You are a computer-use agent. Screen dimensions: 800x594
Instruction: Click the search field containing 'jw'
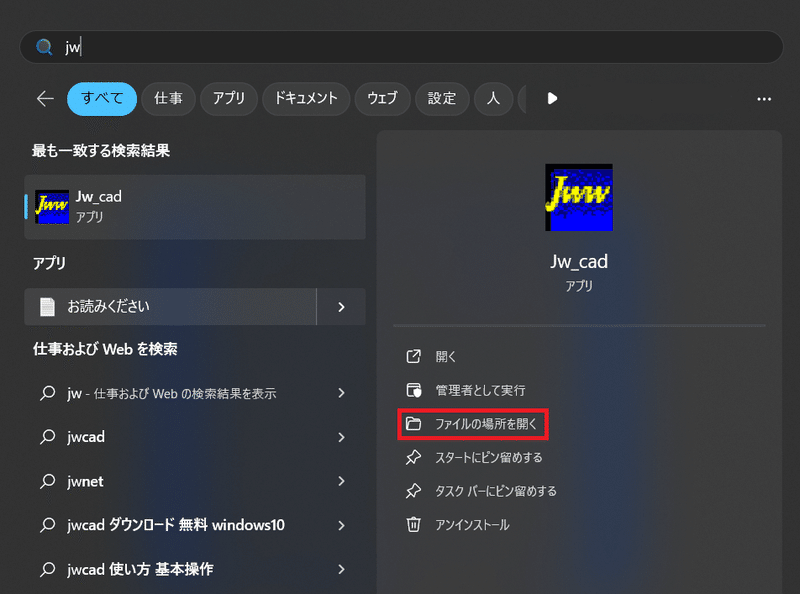pos(401,47)
